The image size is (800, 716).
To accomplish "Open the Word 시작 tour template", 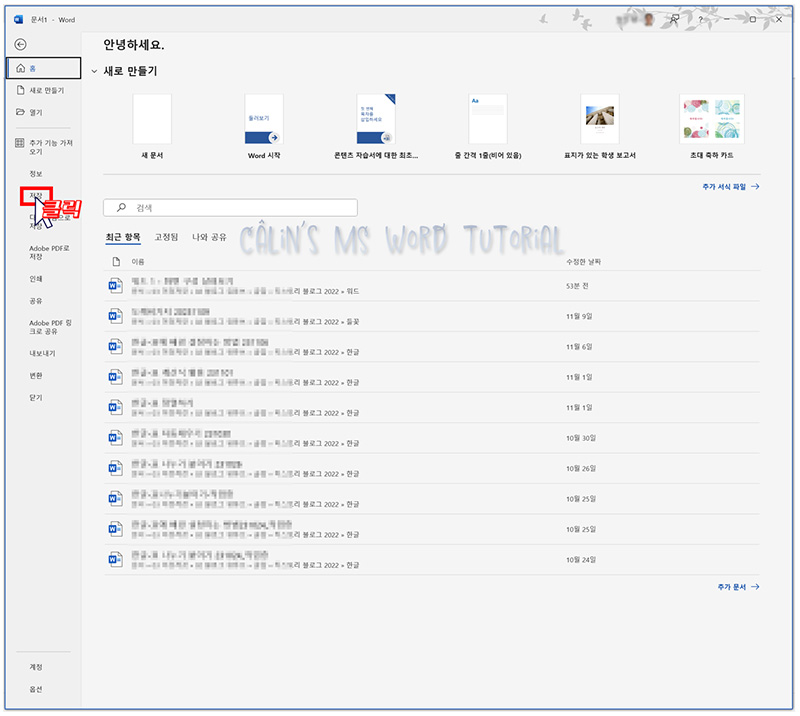I will [264, 119].
